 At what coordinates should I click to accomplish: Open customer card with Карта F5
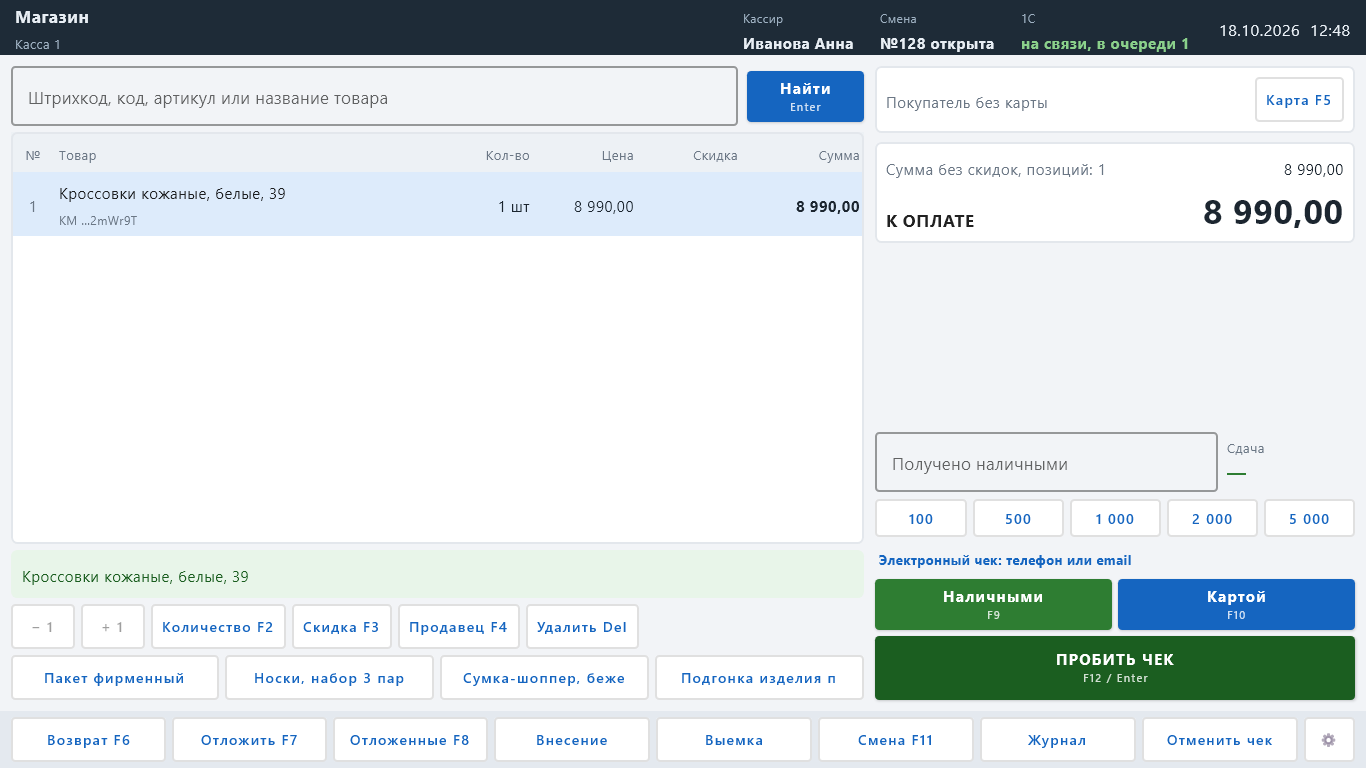tap(1299, 100)
